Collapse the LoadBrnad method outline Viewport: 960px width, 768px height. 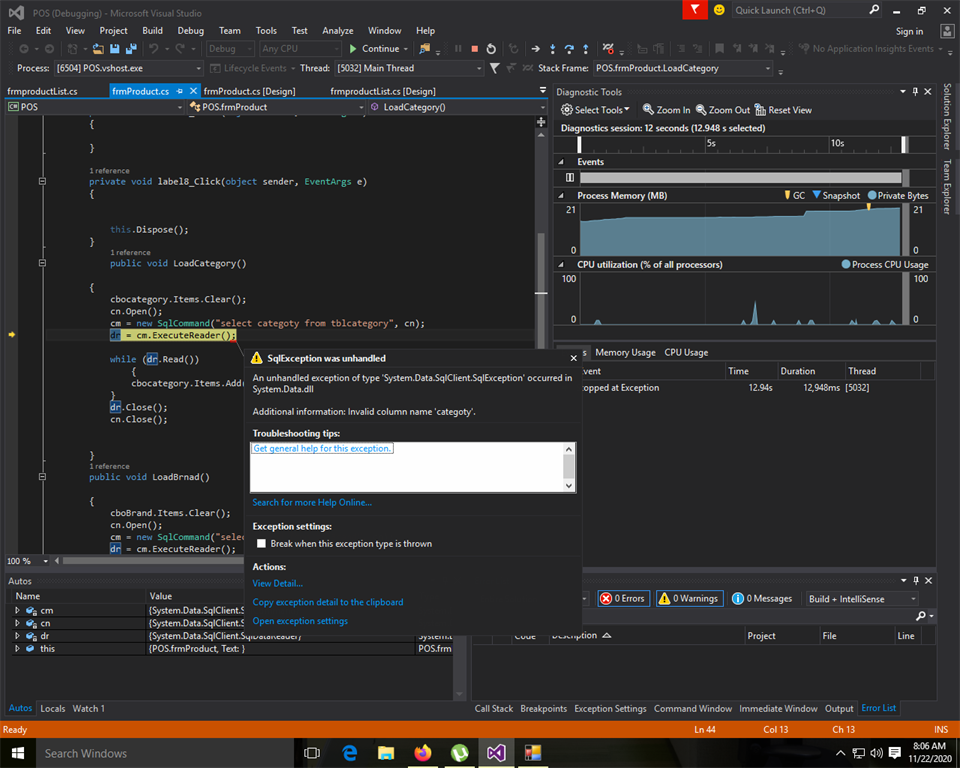42,476
